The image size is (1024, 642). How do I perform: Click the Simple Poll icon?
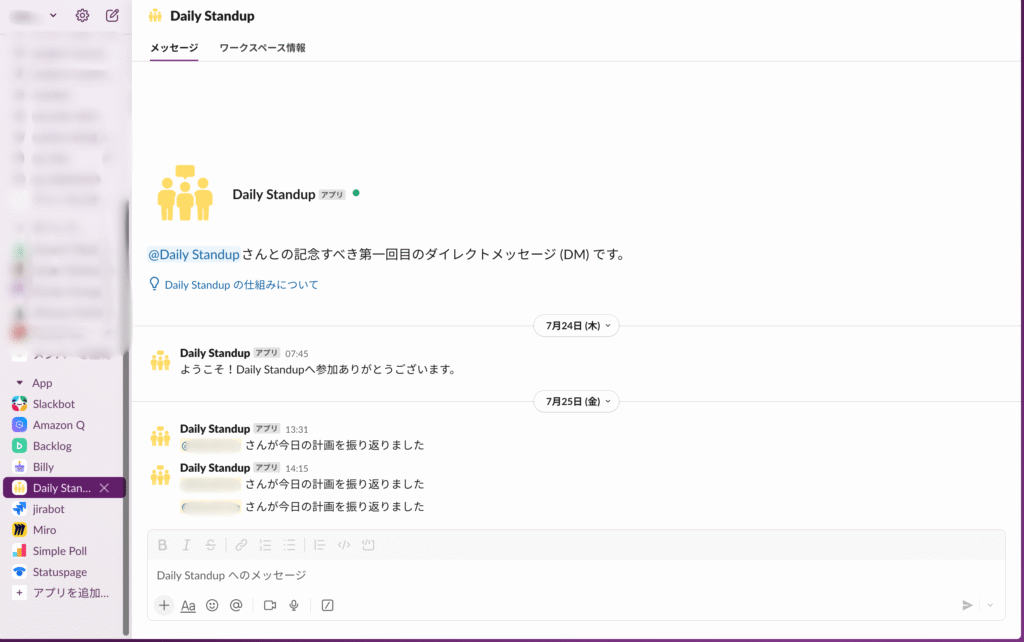pos(20,551)
